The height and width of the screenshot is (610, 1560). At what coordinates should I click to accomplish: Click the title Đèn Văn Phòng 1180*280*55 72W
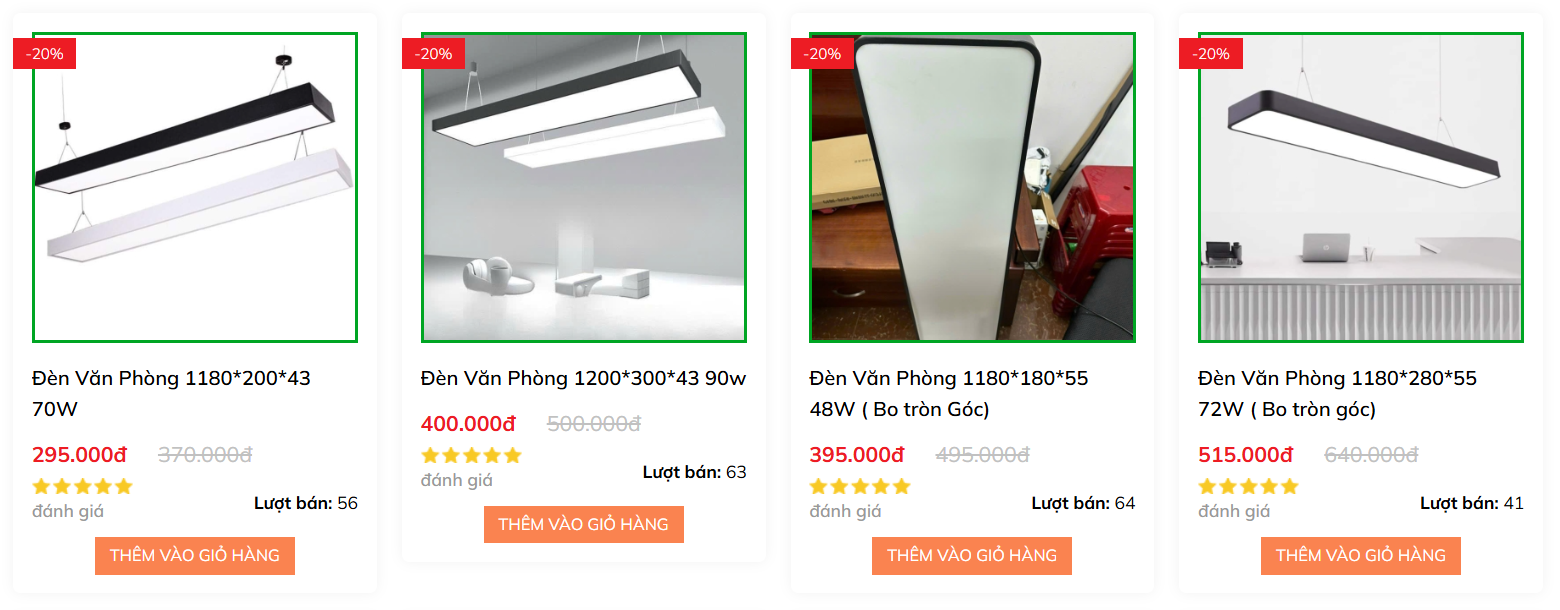tap(1338, 394)
